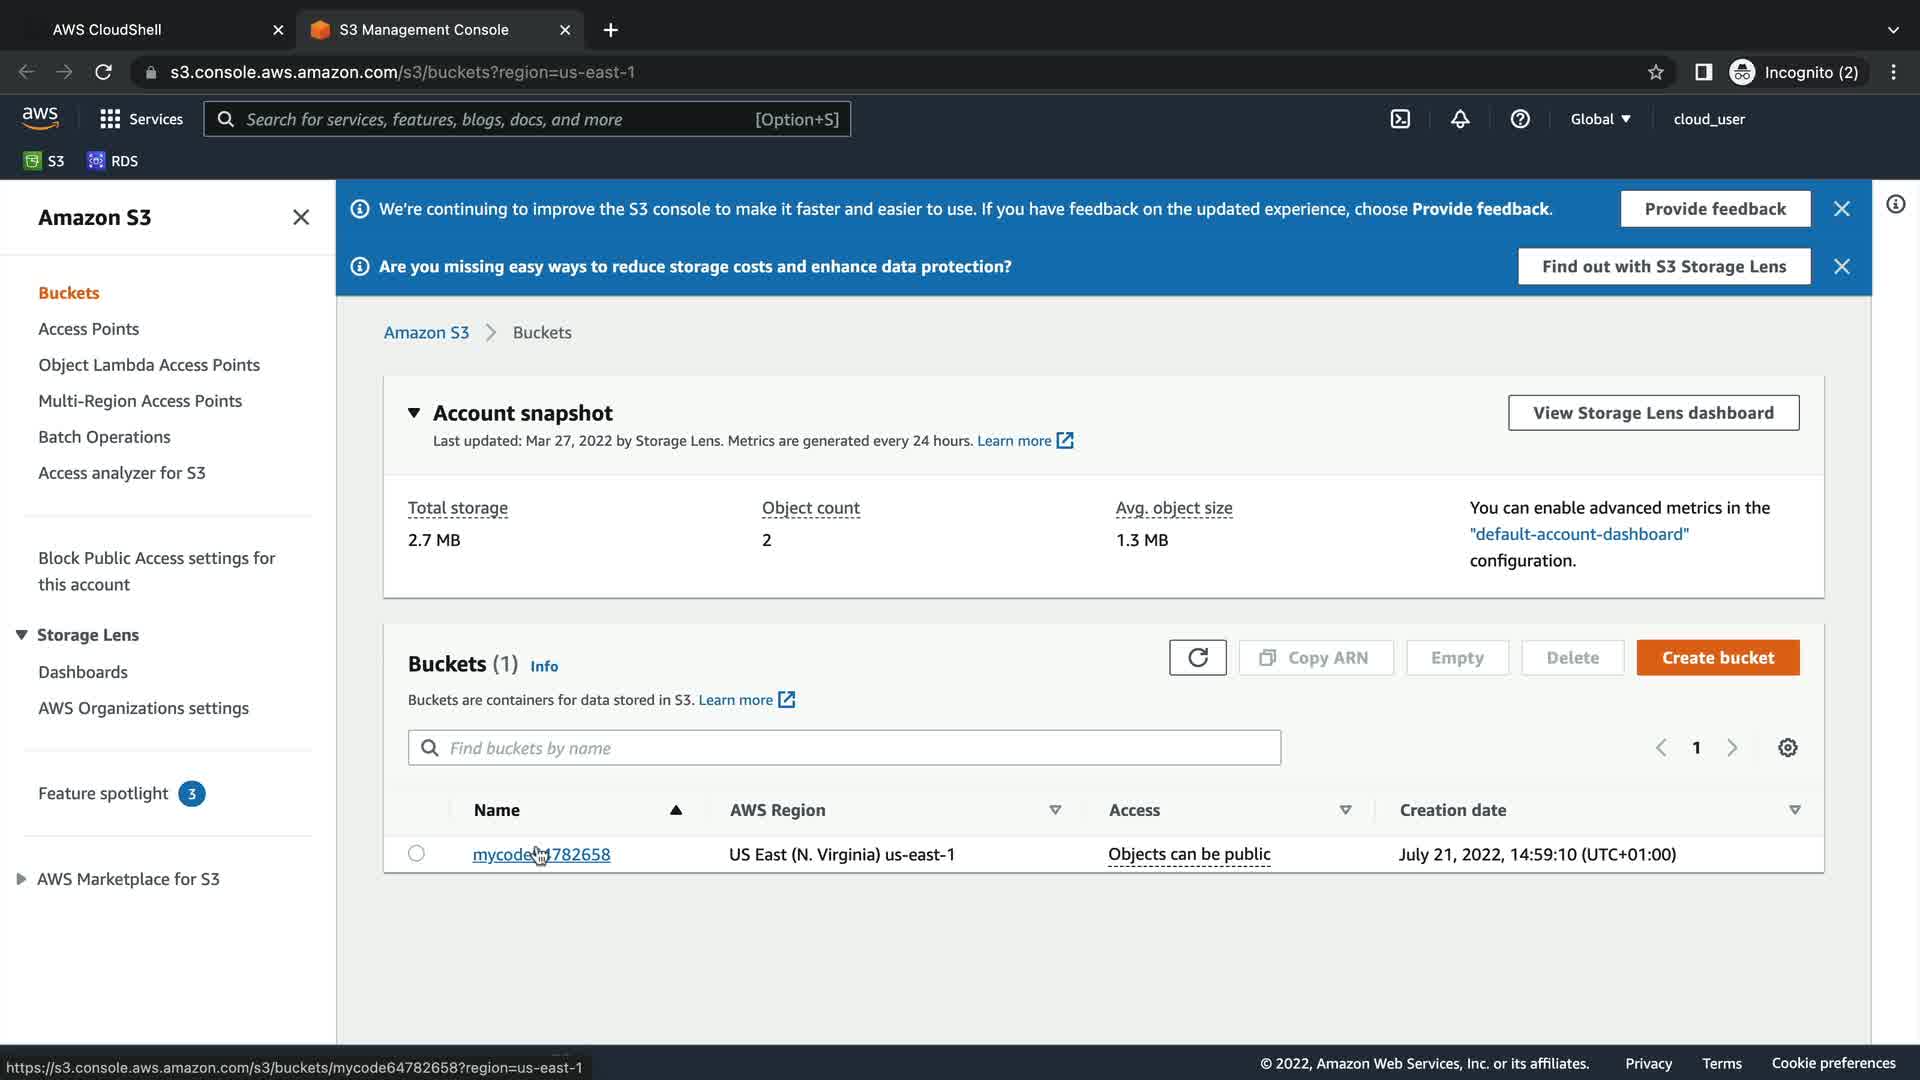Viewport: 1920px width, 1080px height.
Task: Switch to the AWS CloudShell browser tab
Action: click(x=107, y=30)
